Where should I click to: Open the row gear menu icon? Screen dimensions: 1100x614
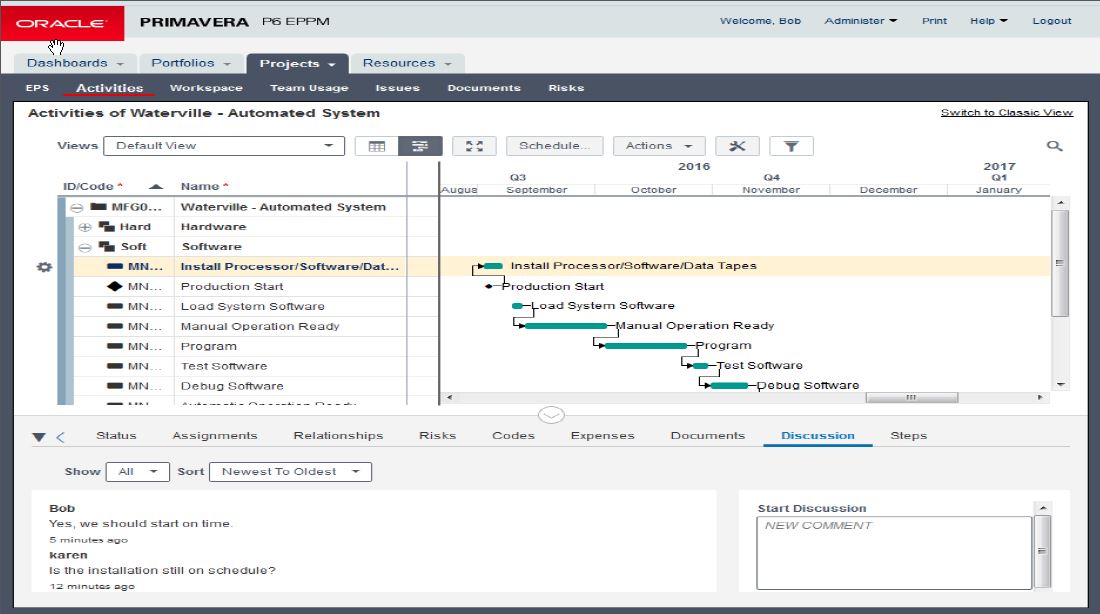click(44, 267)
